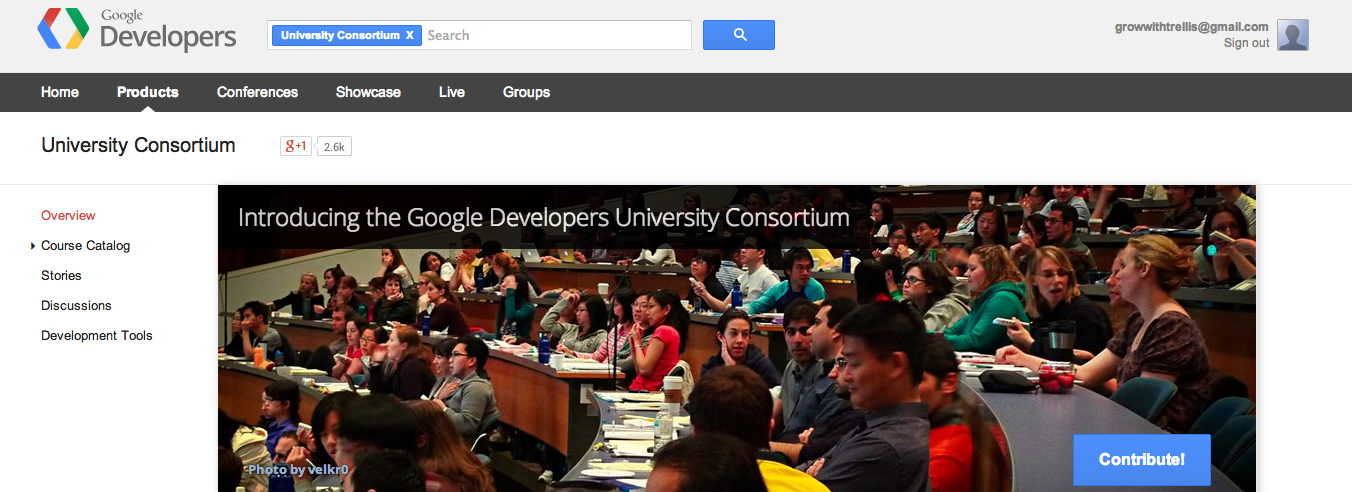The height and width of the screenshot is (492, 1352).
Task: Open the Groups nav item
Action: tap(526, 92)
